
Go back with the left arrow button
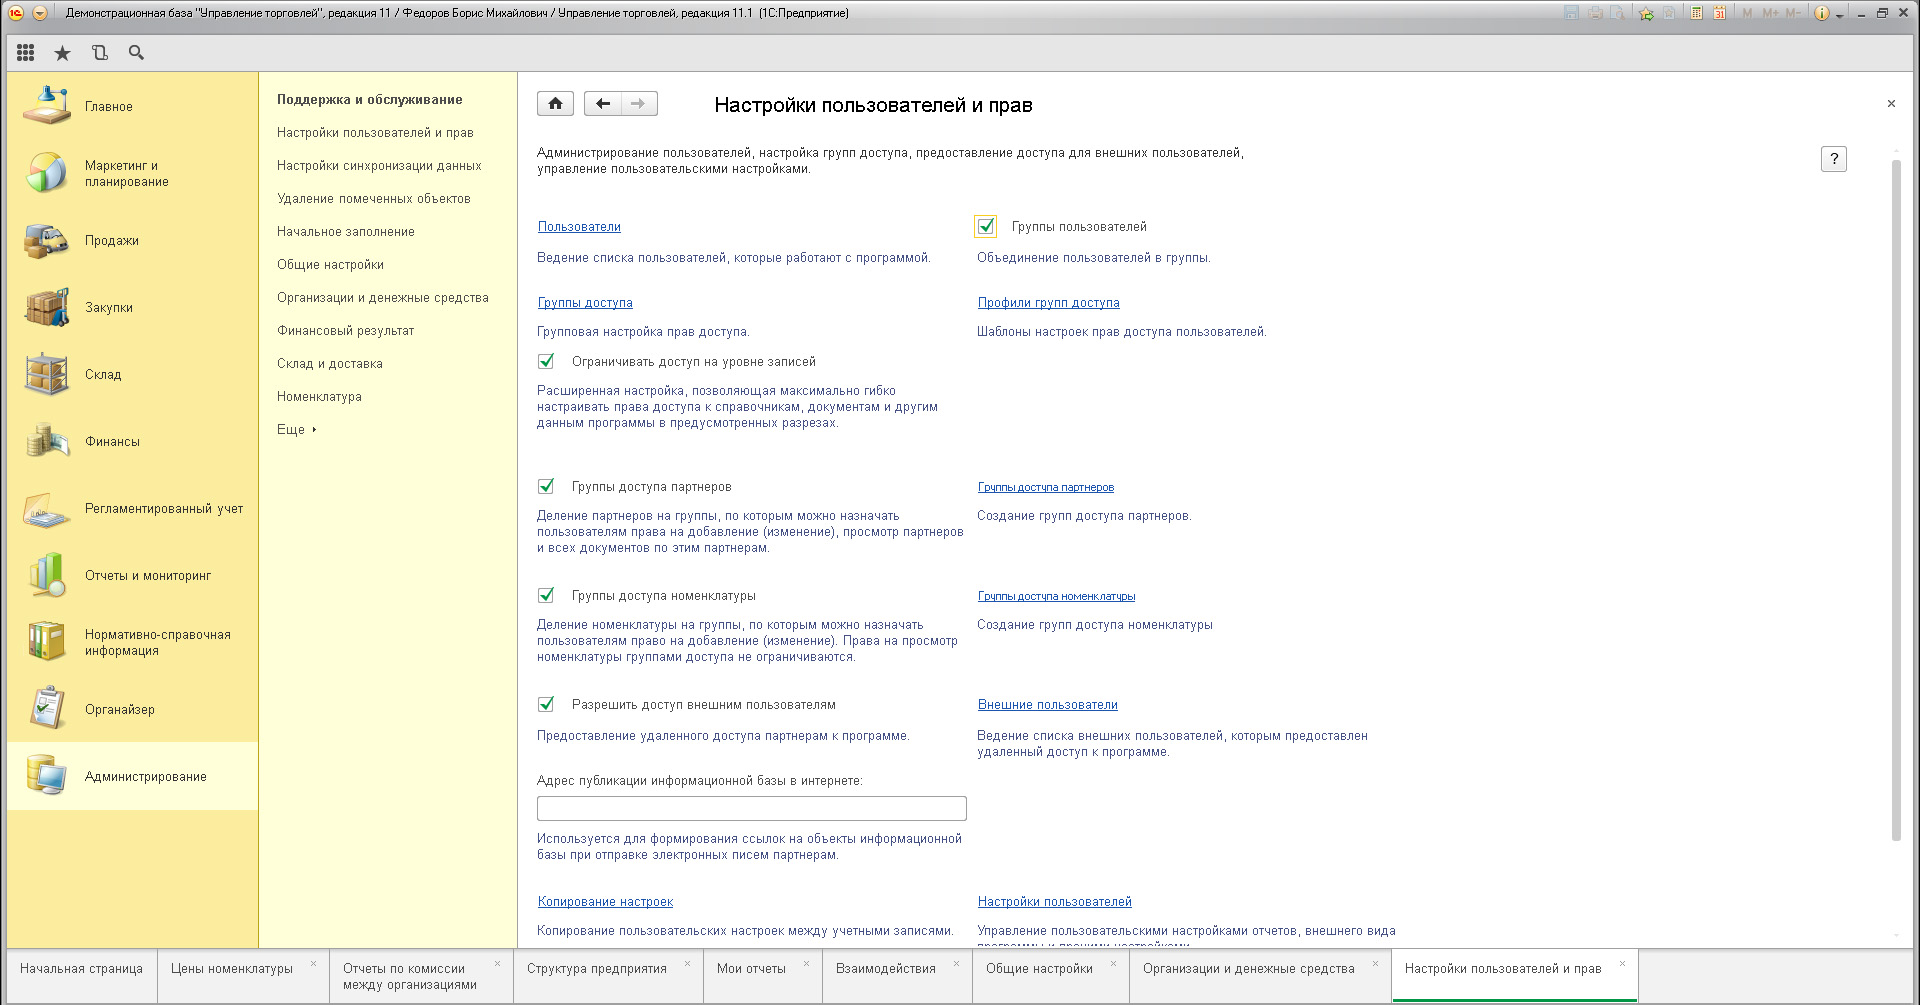(x=603, y=103)
